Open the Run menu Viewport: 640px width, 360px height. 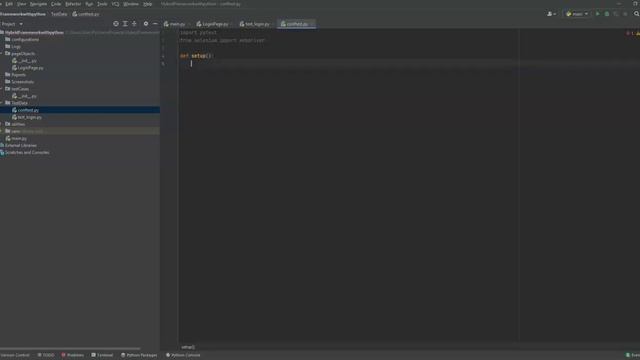click(89, 4)
